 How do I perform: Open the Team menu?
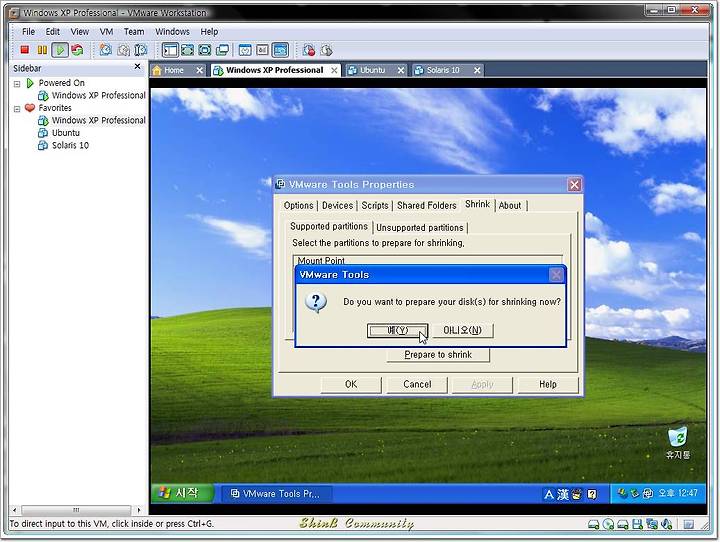pos(134,32)
